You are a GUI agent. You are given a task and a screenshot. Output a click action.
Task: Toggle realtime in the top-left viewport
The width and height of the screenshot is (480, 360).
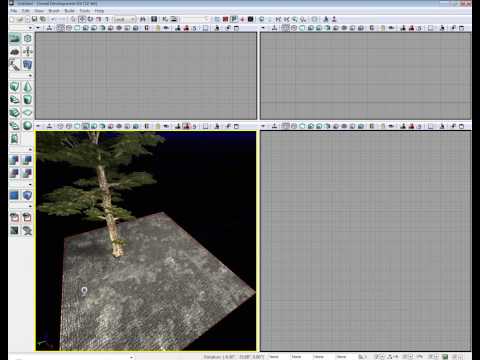pyautogui.click(x=49, y=28)
